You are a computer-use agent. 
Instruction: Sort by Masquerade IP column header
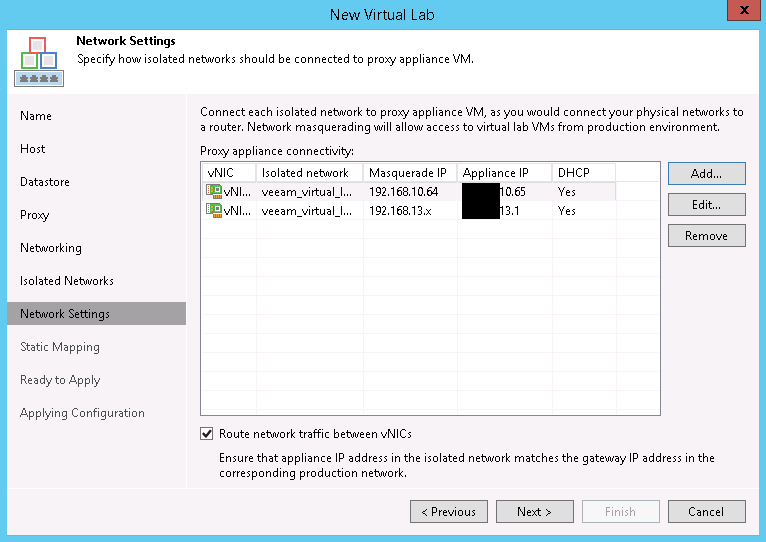[409, 172]
